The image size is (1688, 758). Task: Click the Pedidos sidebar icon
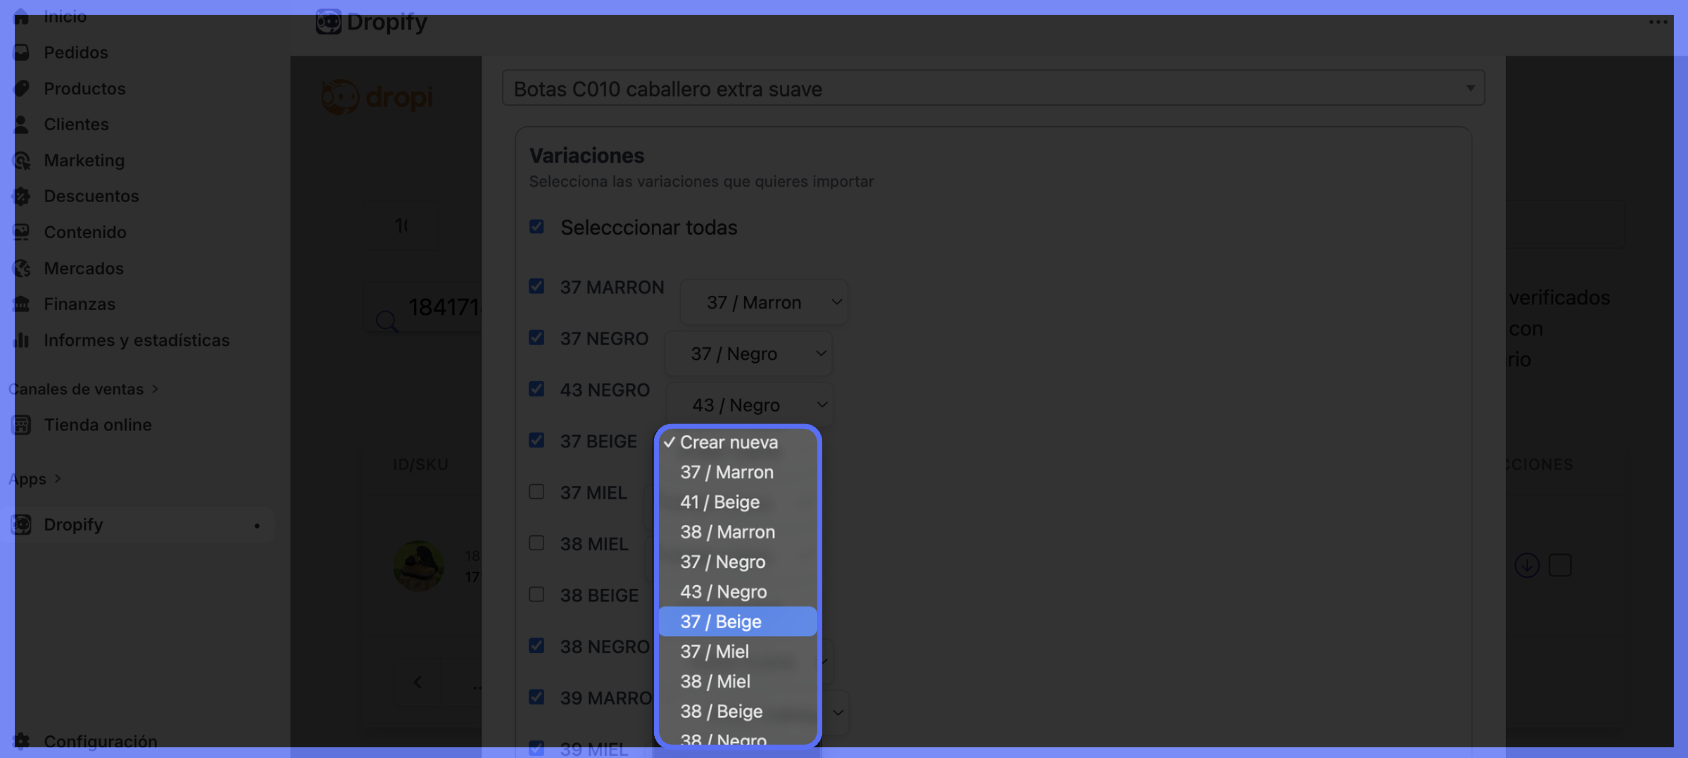click(21, 53)
